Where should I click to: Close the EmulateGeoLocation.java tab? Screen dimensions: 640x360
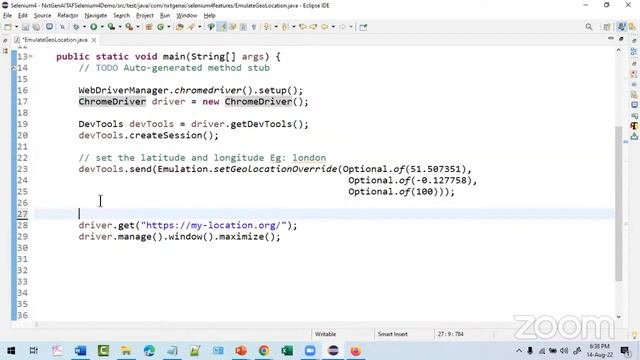(x=94, y=40)
